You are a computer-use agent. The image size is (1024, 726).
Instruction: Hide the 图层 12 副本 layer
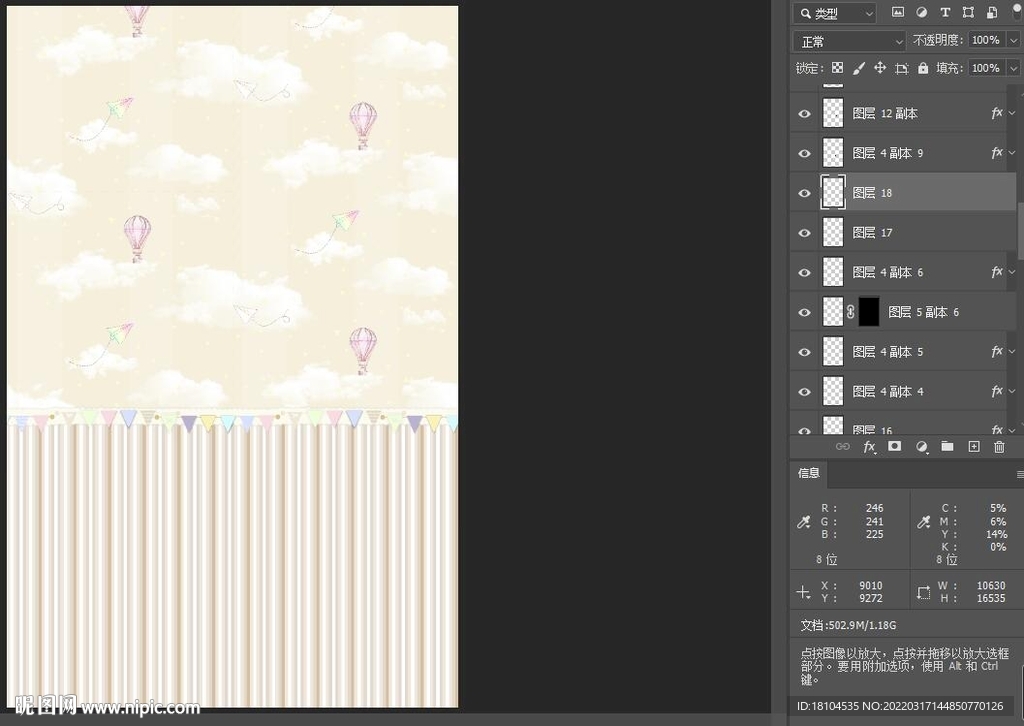pyautogui.click(x=804, y=114)
